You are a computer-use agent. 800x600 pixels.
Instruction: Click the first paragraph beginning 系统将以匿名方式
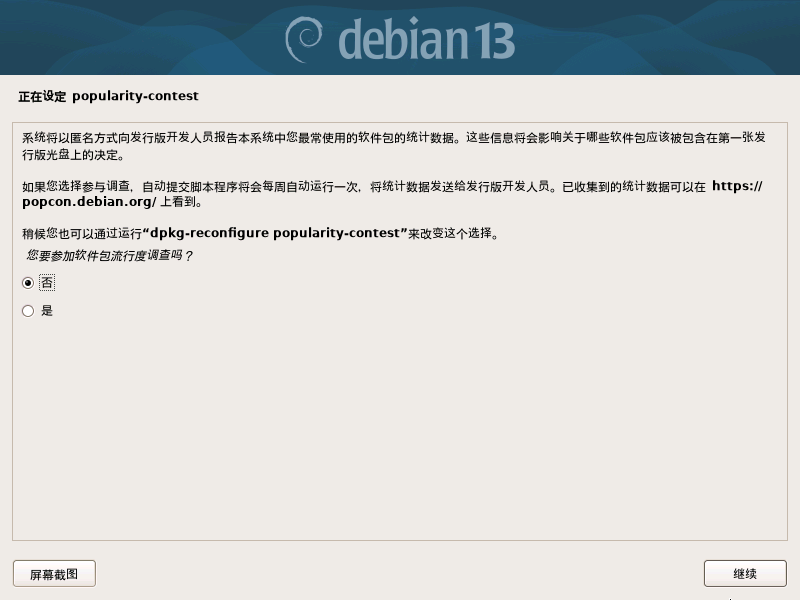[394, 146]
